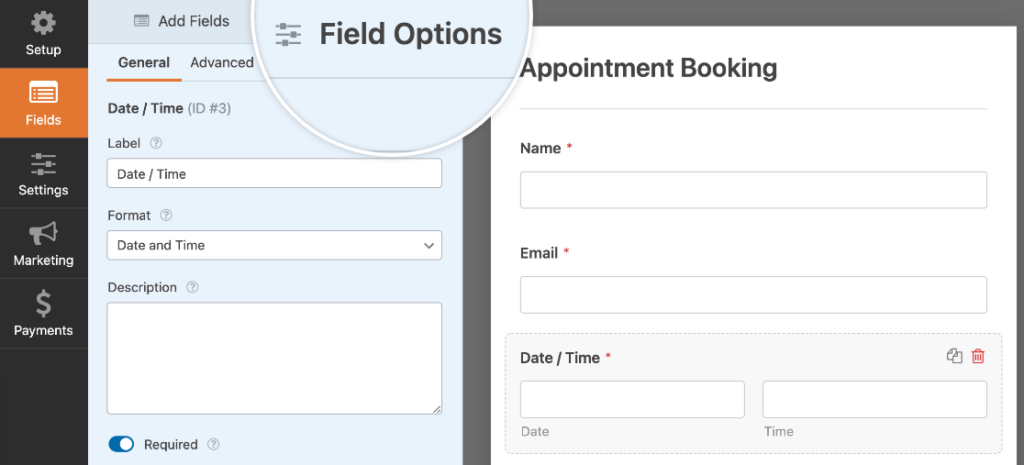This screenshot has height=465, width=1024.
Task: Duplicate the Date / Time field
Action: point(954,356)
